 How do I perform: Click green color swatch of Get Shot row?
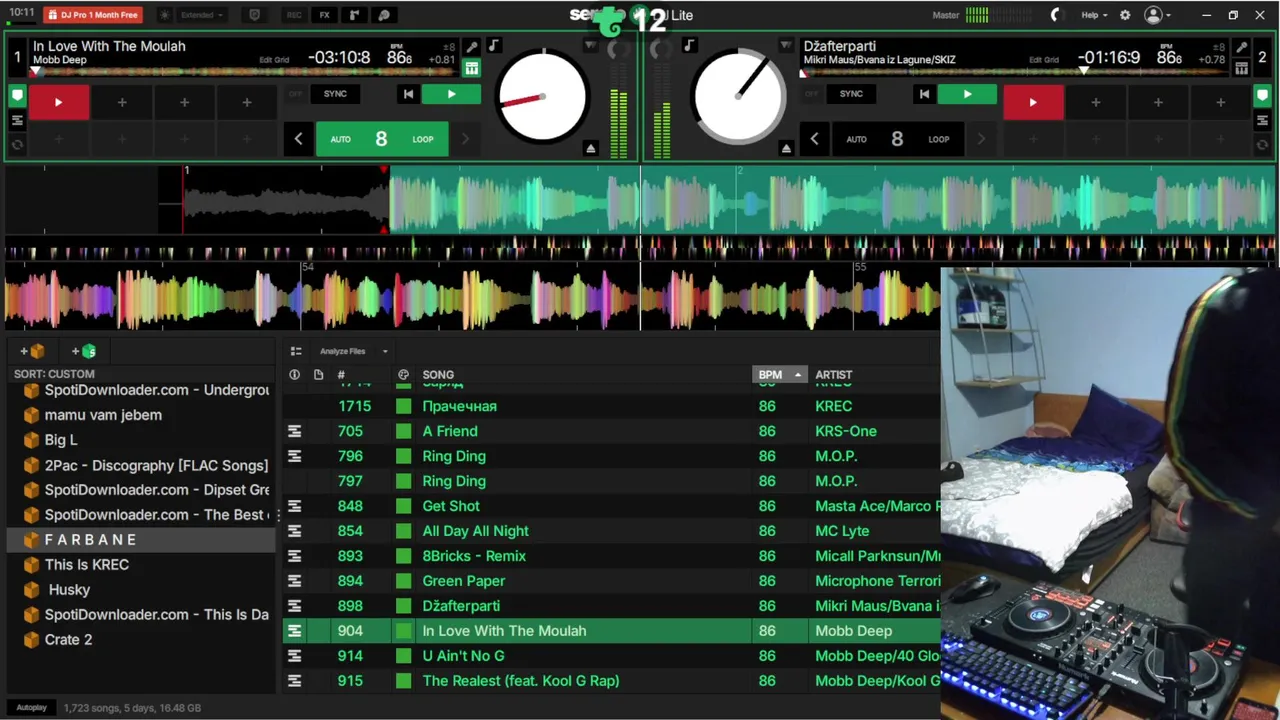pos(403,506)
